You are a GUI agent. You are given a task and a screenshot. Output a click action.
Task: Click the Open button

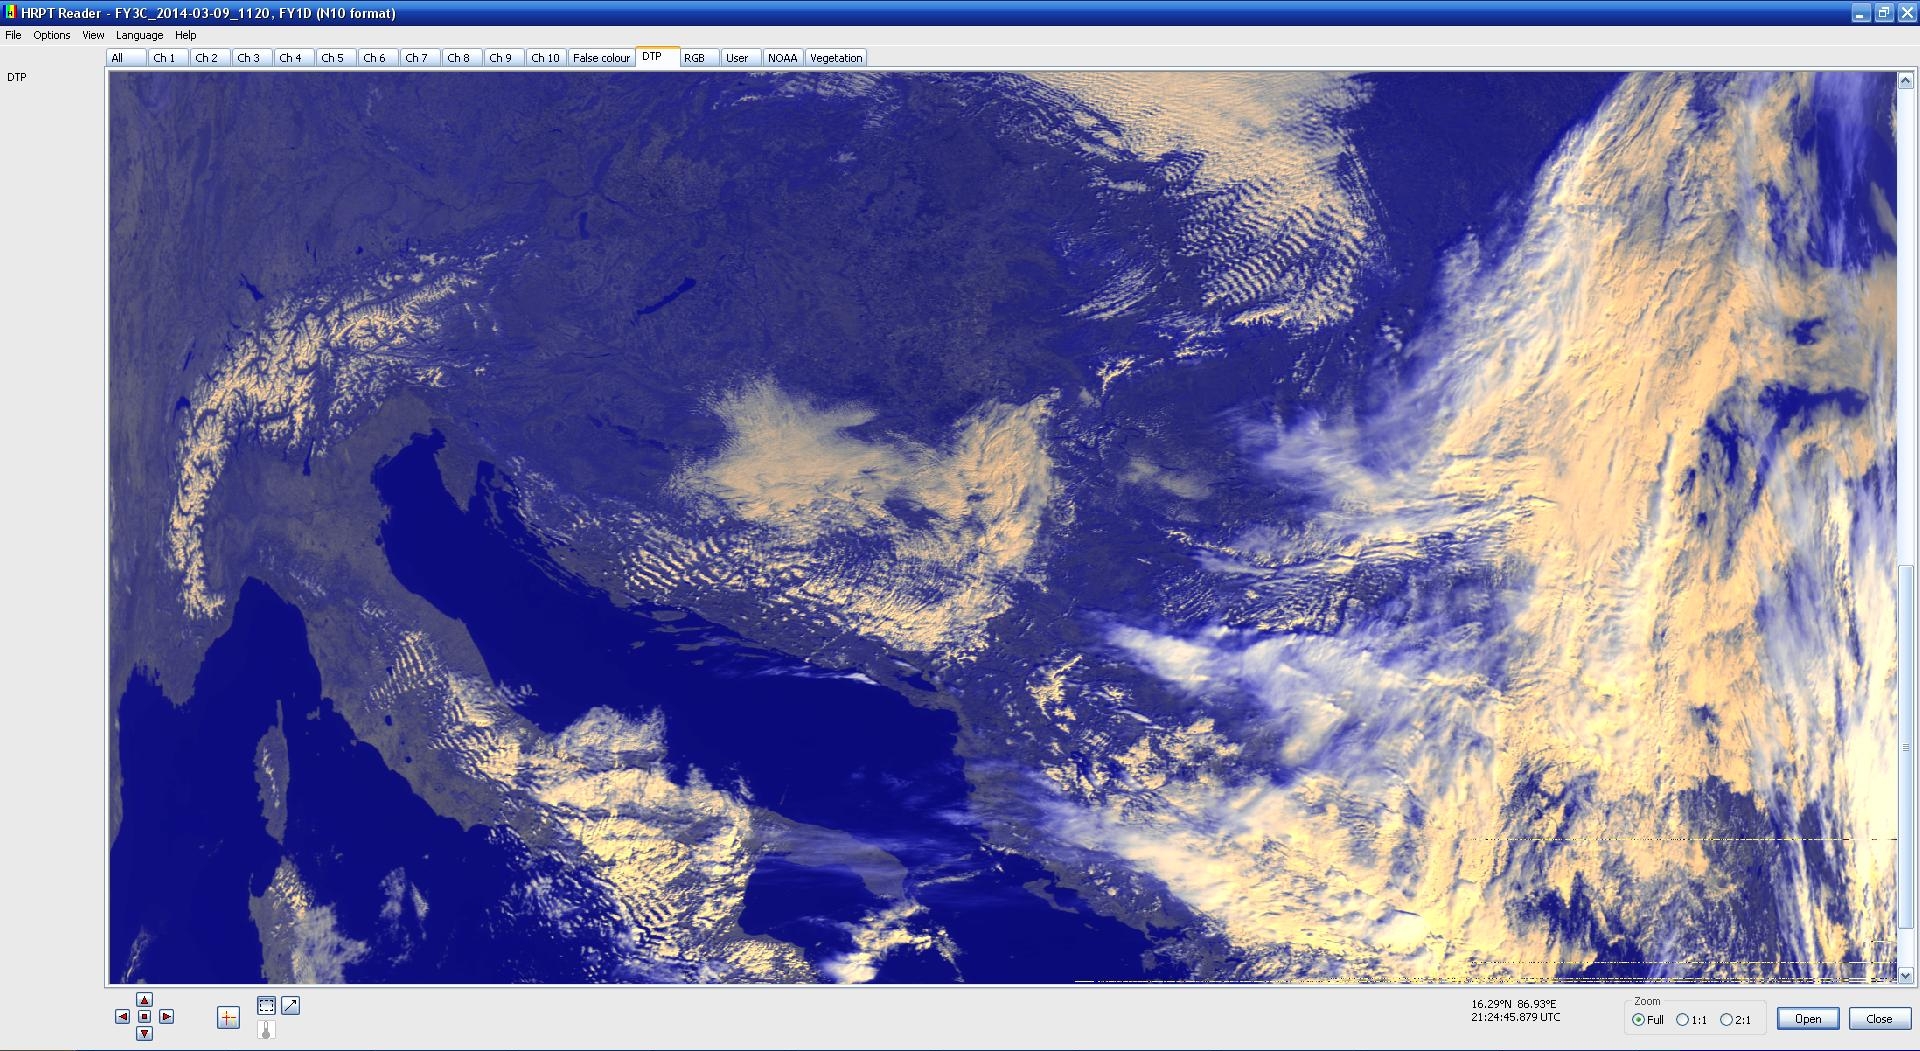(x=1808, y=1019)
